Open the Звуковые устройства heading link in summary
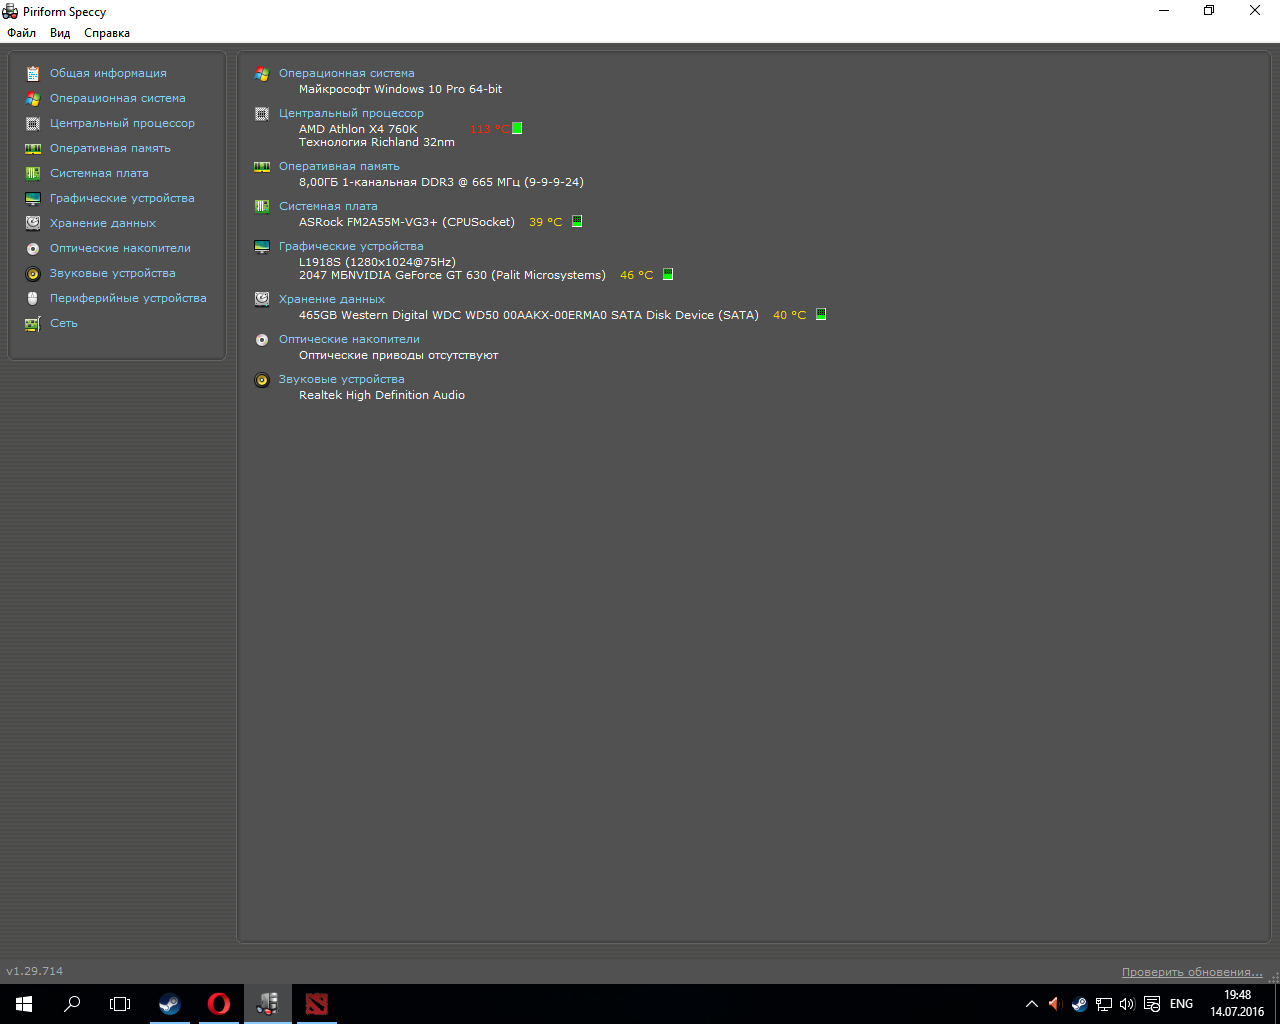 click(342, 379)
